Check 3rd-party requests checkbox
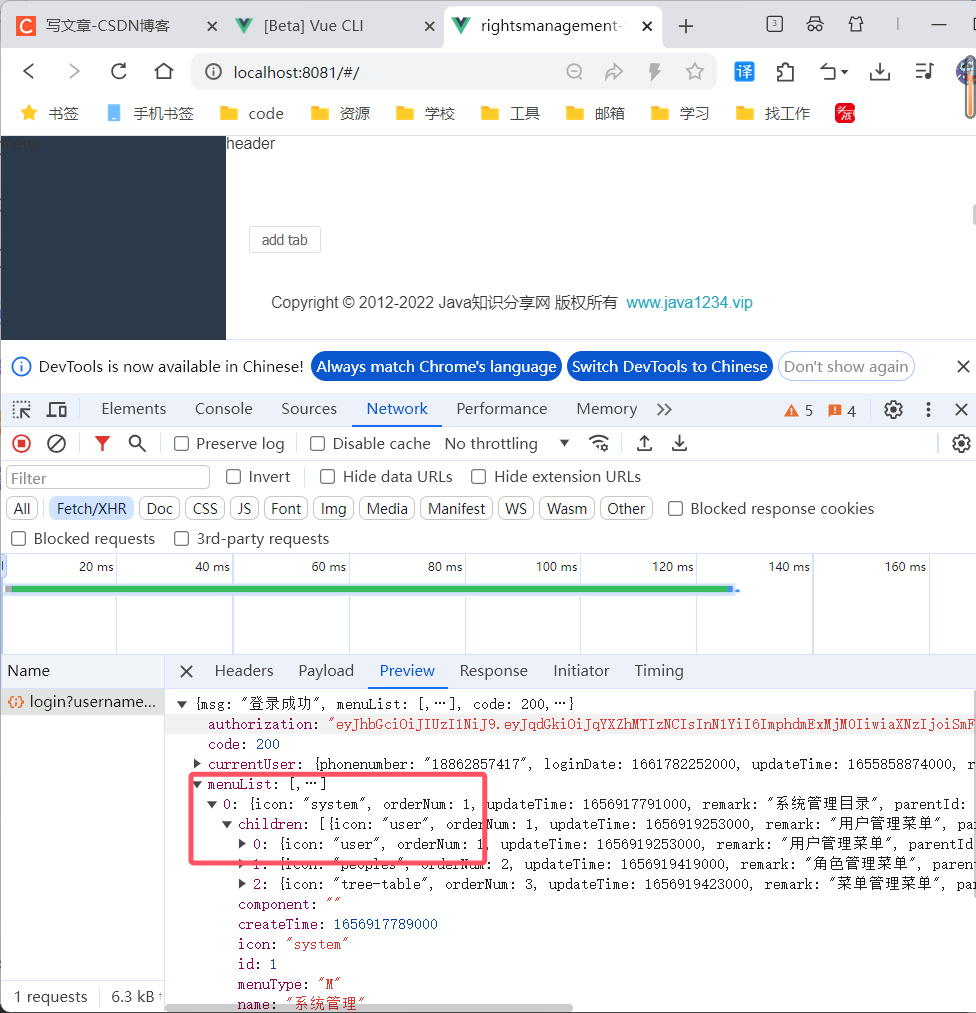The image size is (976, 1013). click(x=182, y=539)
